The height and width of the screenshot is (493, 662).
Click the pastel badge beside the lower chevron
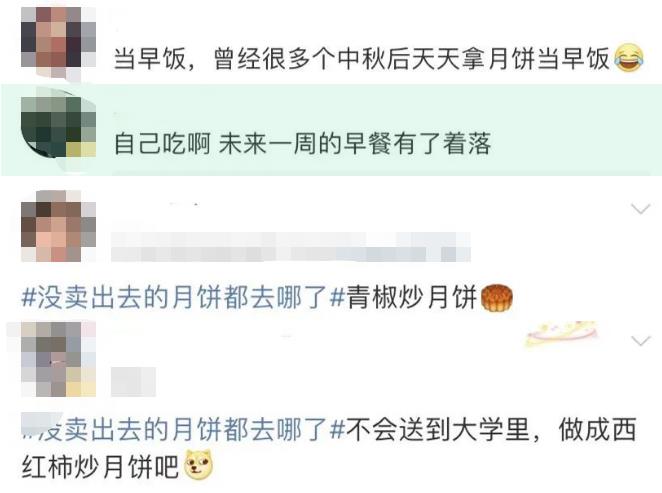[562, 333]
